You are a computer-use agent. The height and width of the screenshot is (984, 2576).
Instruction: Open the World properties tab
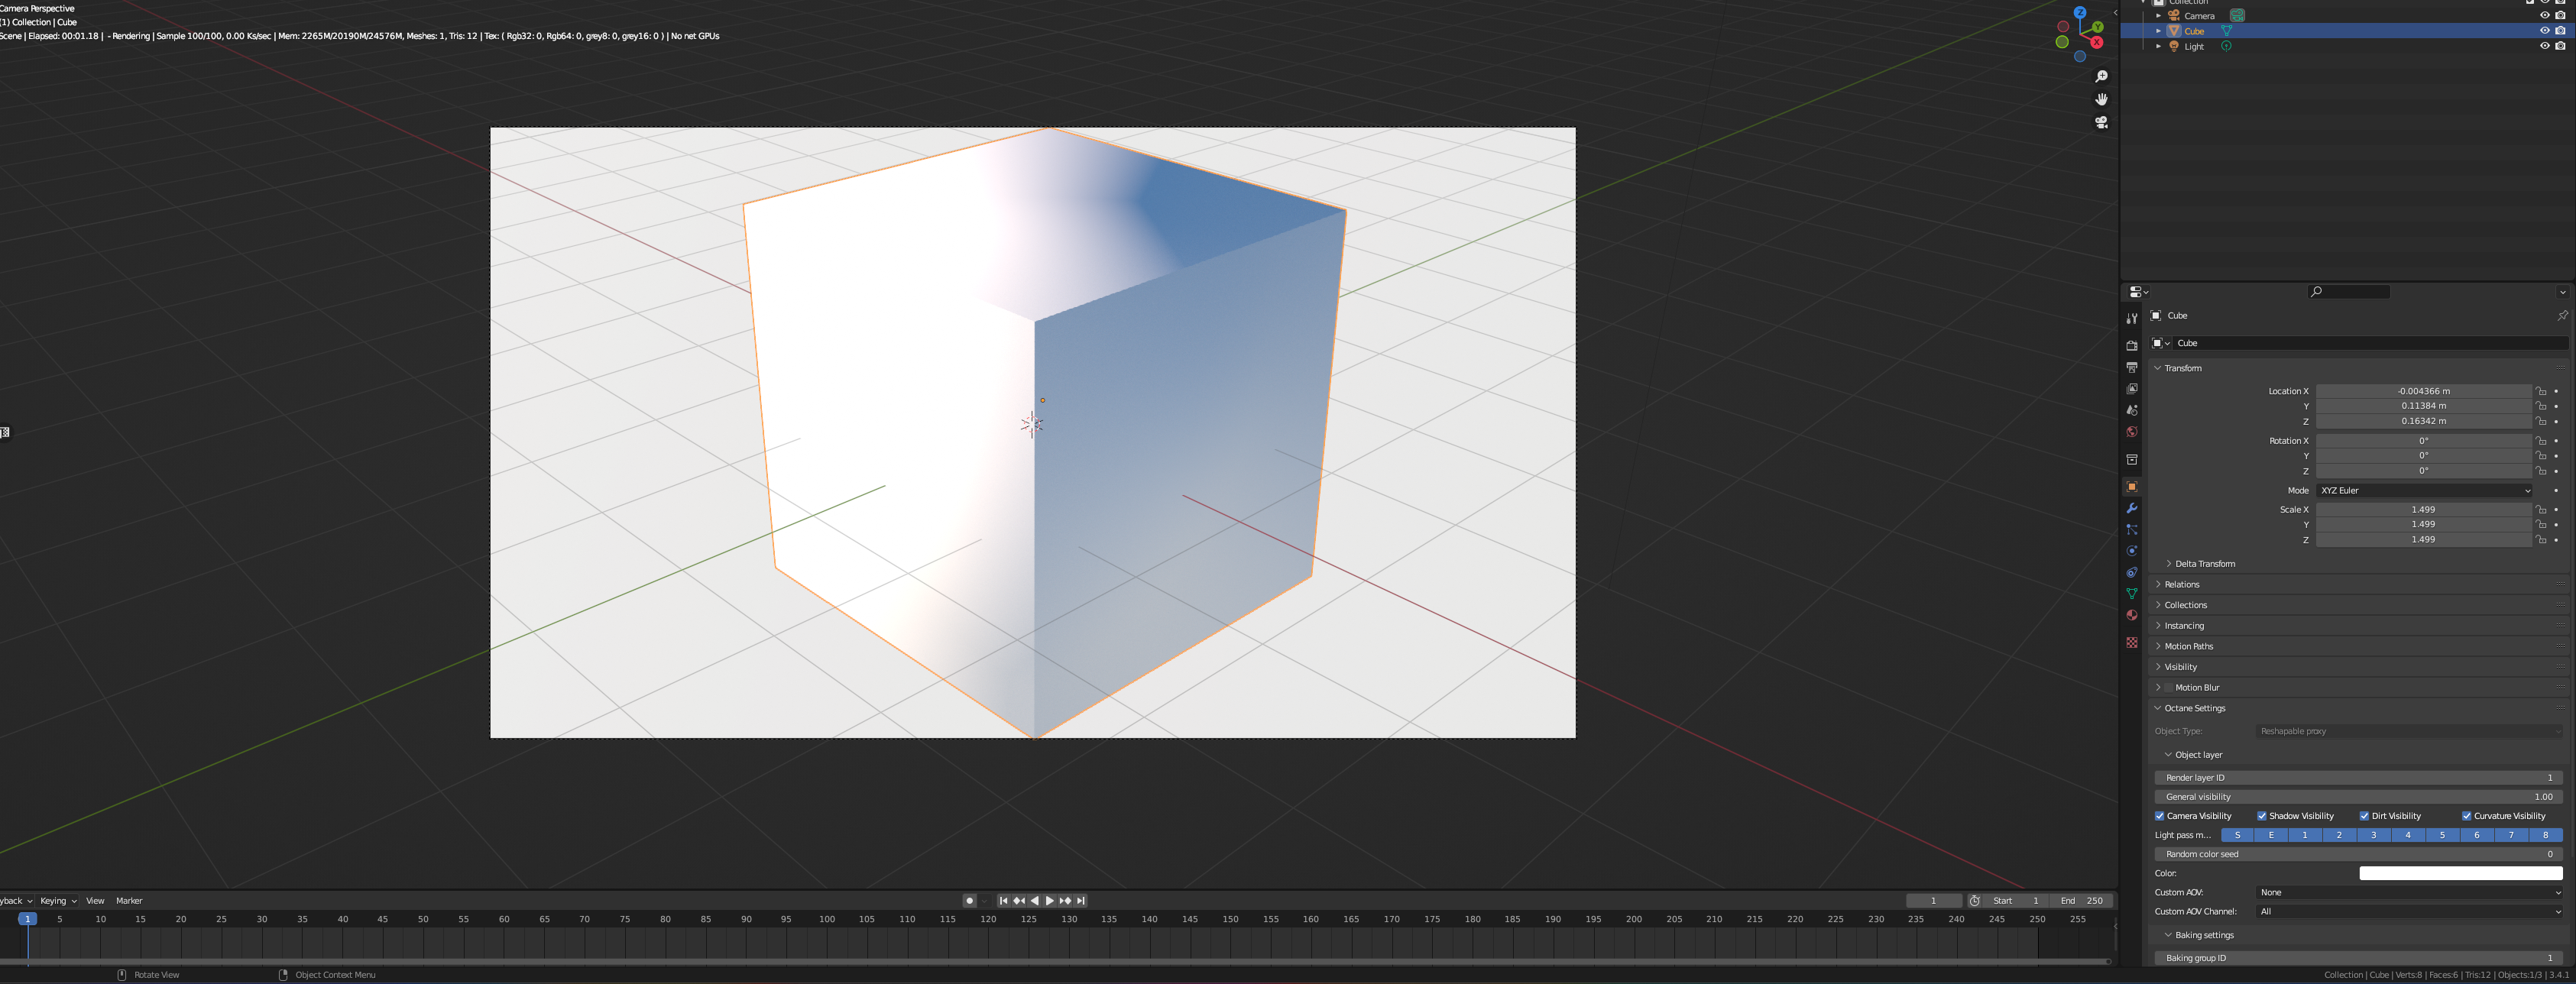pyautogui.click(x=2131, y=432)
